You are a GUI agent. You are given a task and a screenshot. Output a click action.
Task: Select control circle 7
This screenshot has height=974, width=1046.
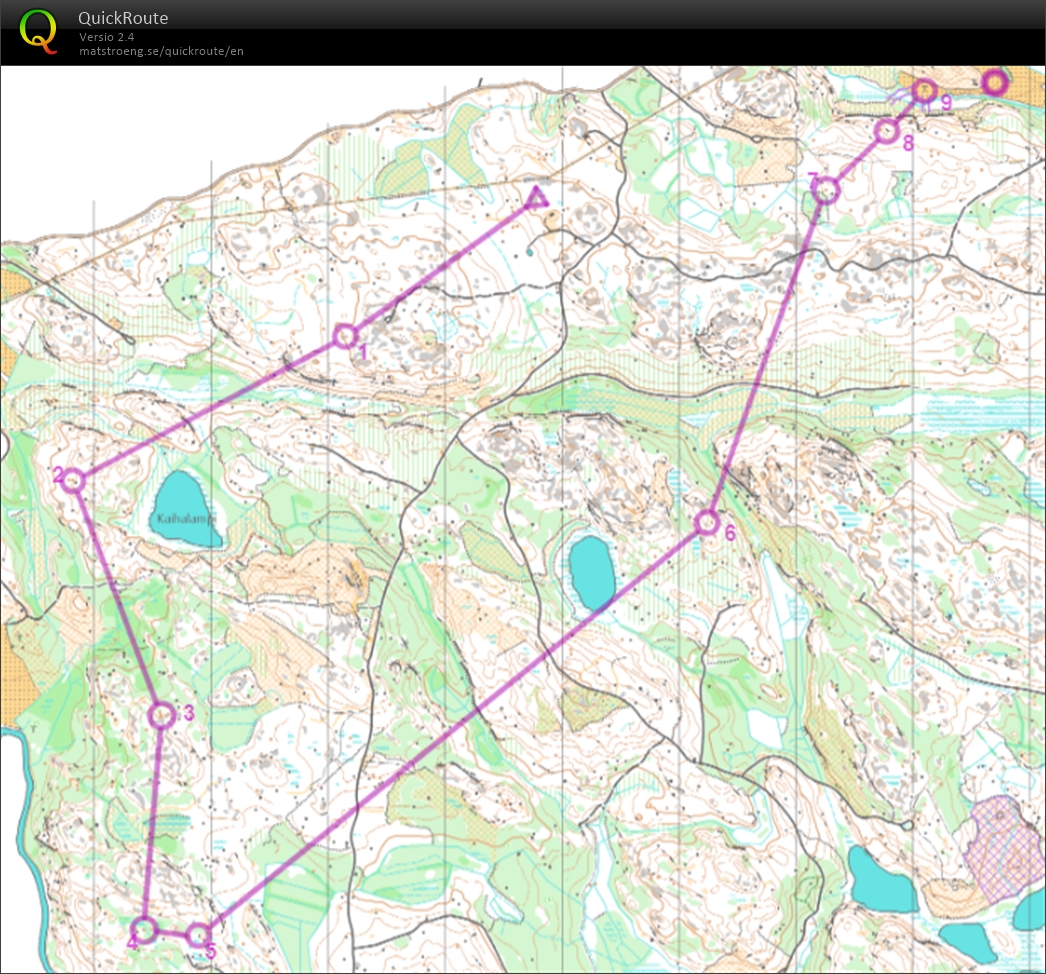(x=824, y=189)
